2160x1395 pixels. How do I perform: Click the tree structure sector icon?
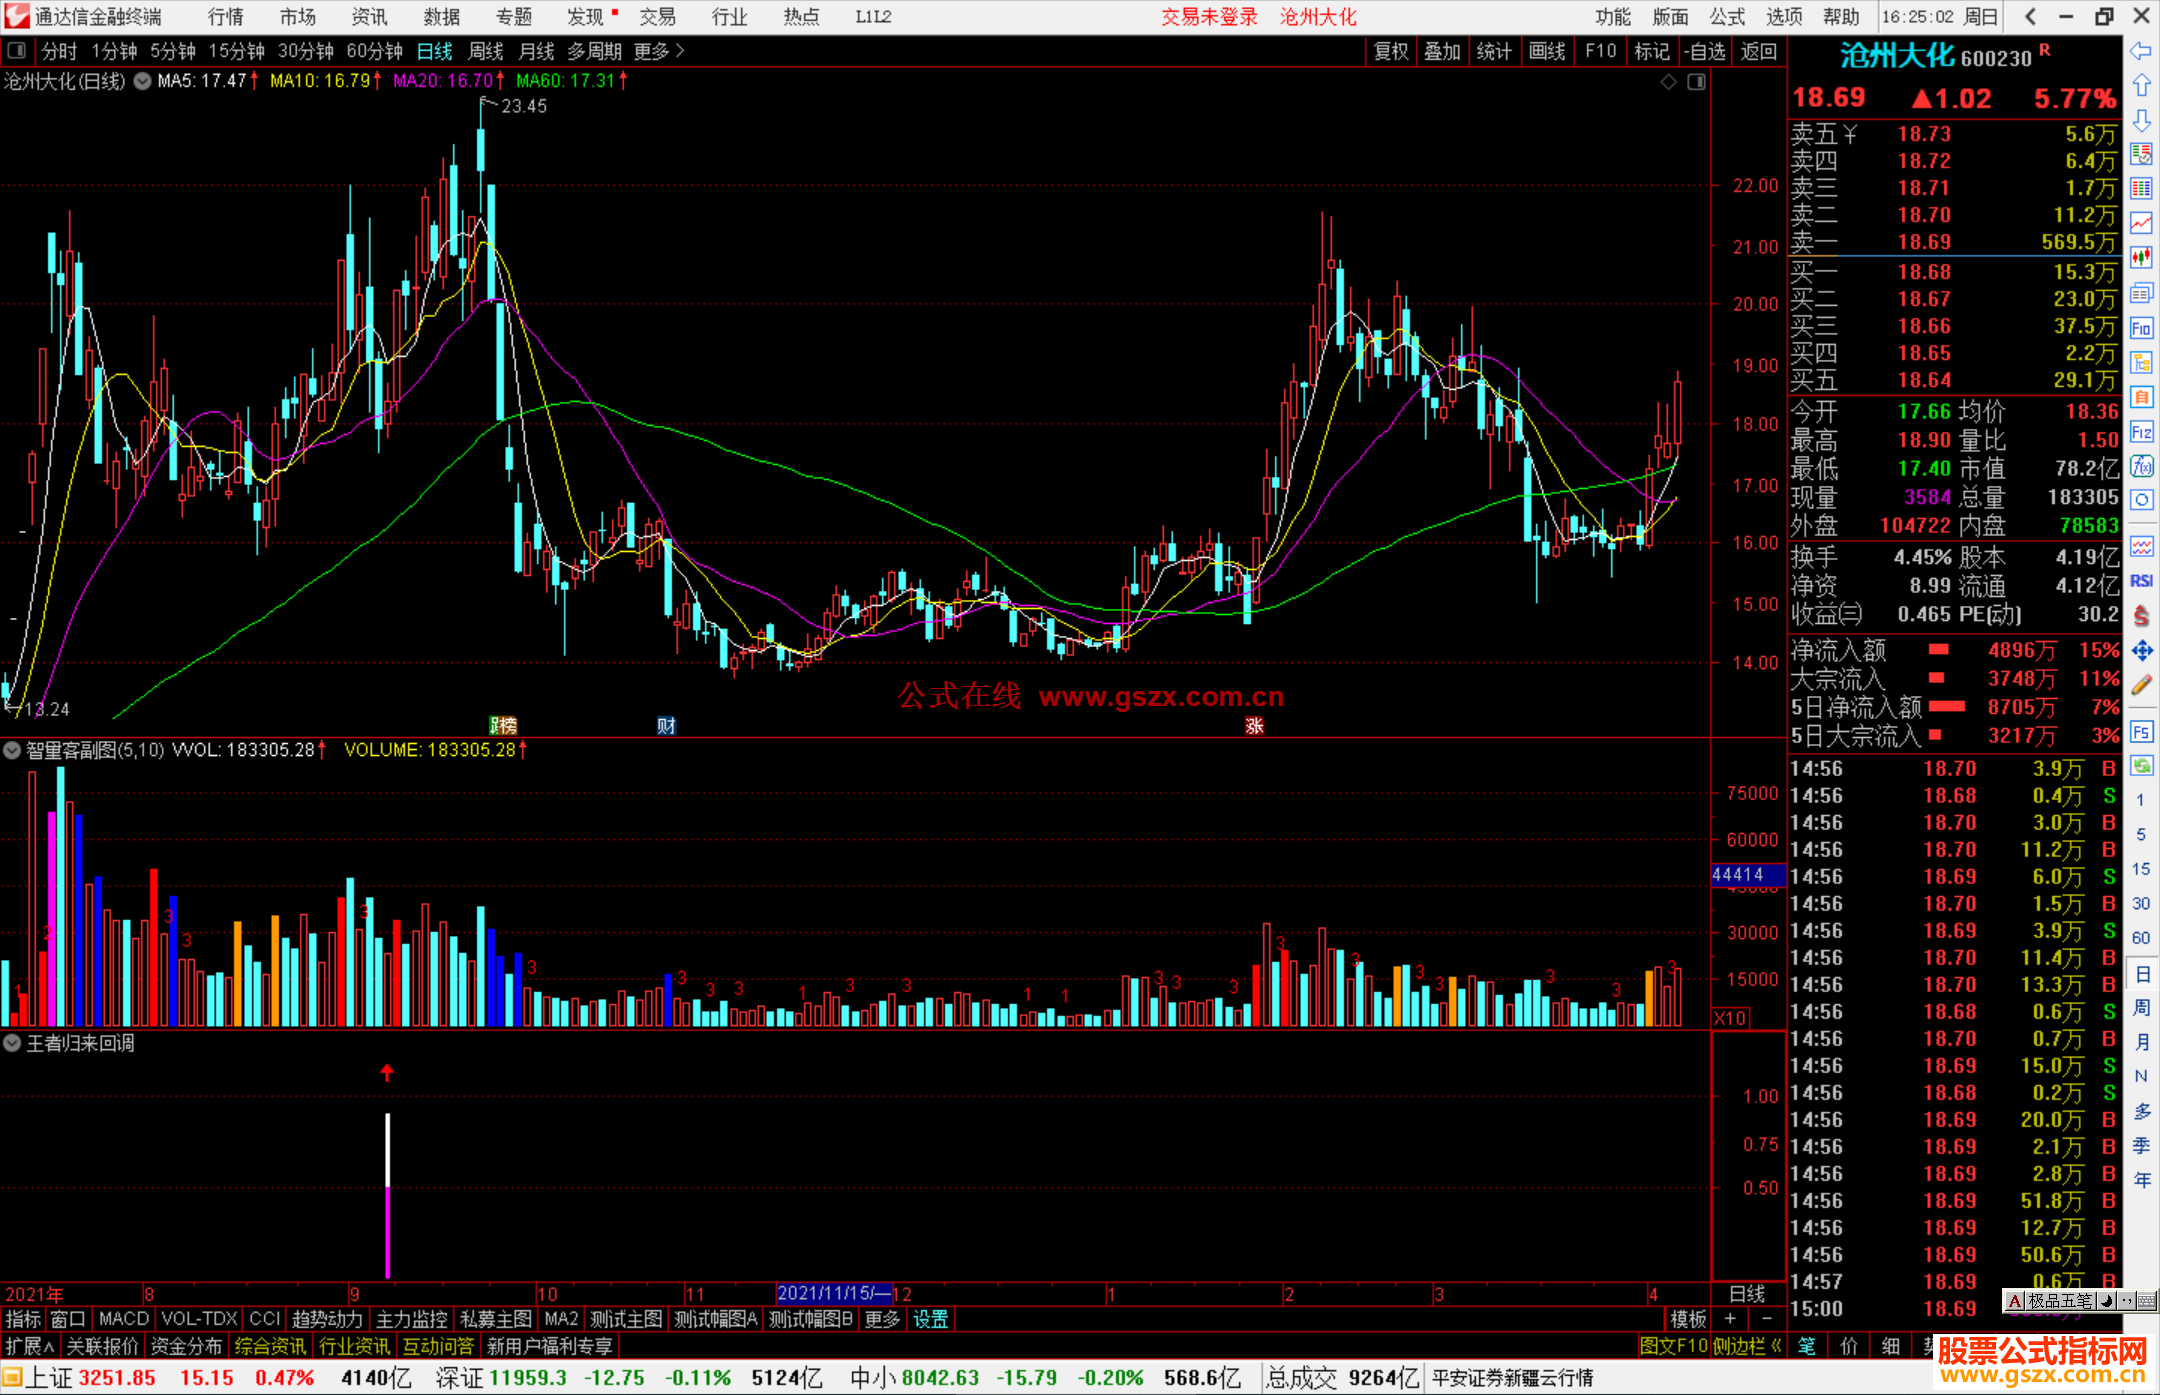2141,362
